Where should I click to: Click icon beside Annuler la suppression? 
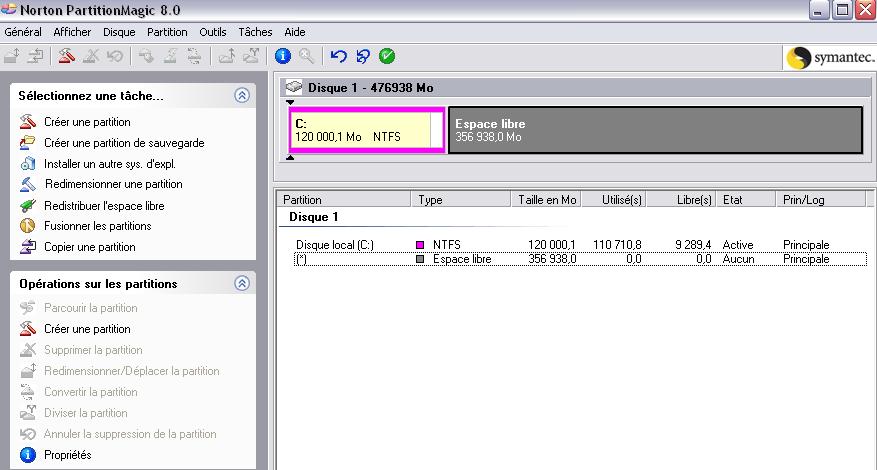pos(27,434)
